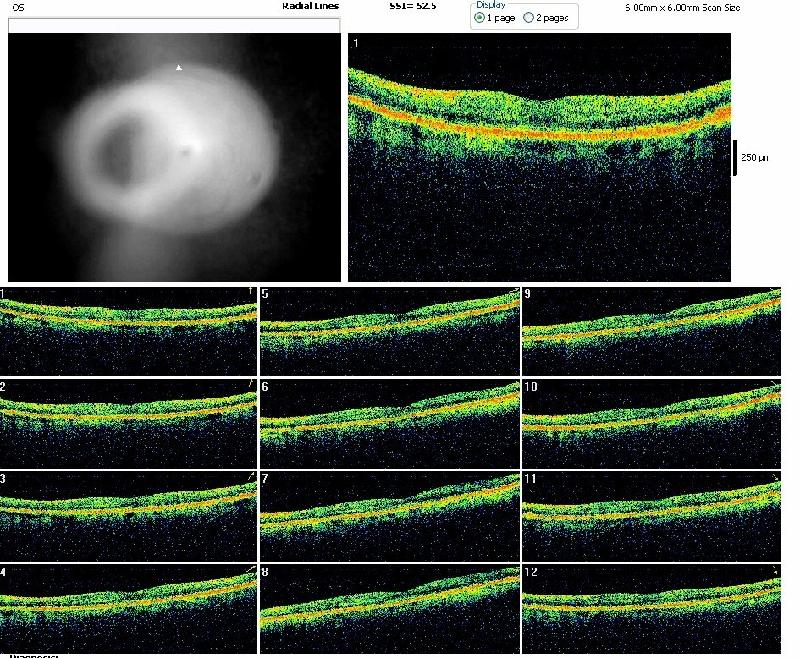Click the 'Display' group label

coord(490,5)
